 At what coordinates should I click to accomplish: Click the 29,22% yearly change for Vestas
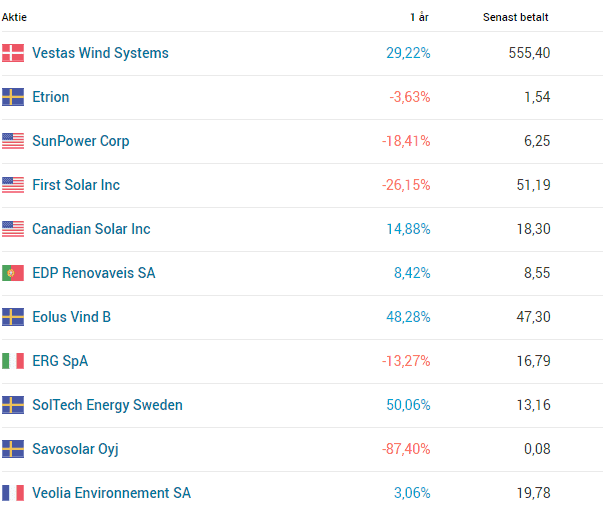pos(408,53)
